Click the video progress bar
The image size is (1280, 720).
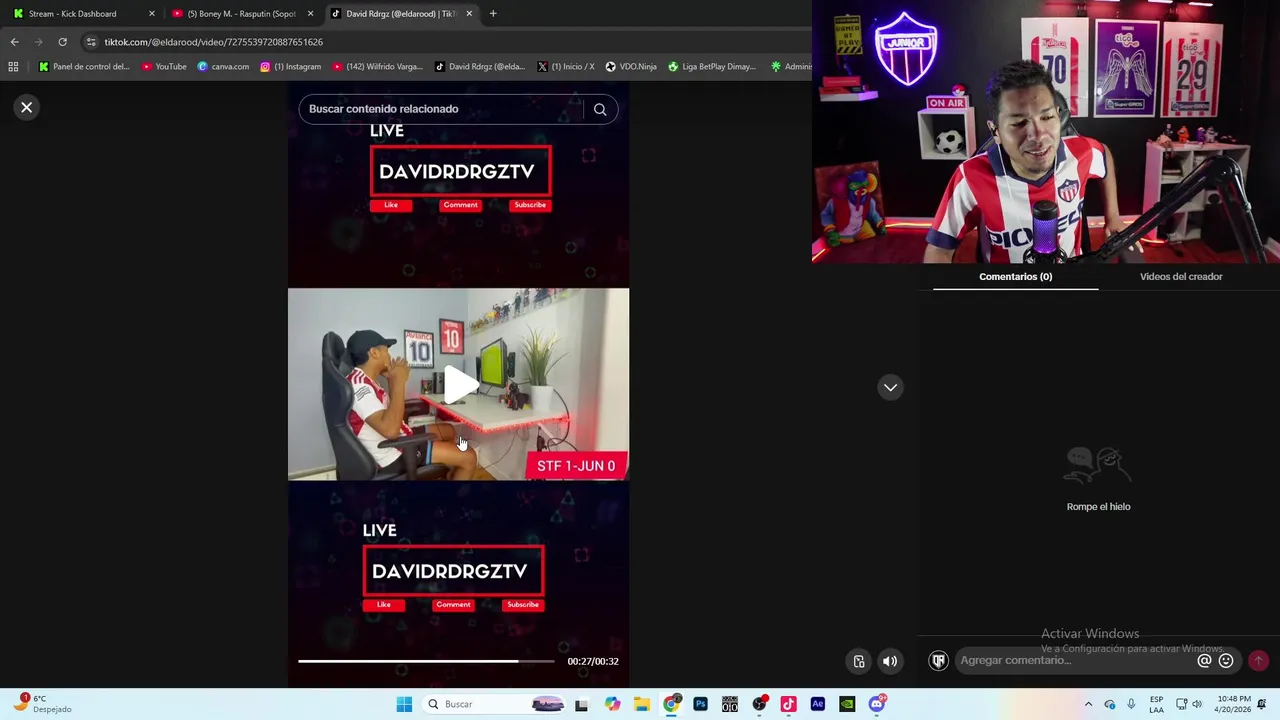pos(426,661)
